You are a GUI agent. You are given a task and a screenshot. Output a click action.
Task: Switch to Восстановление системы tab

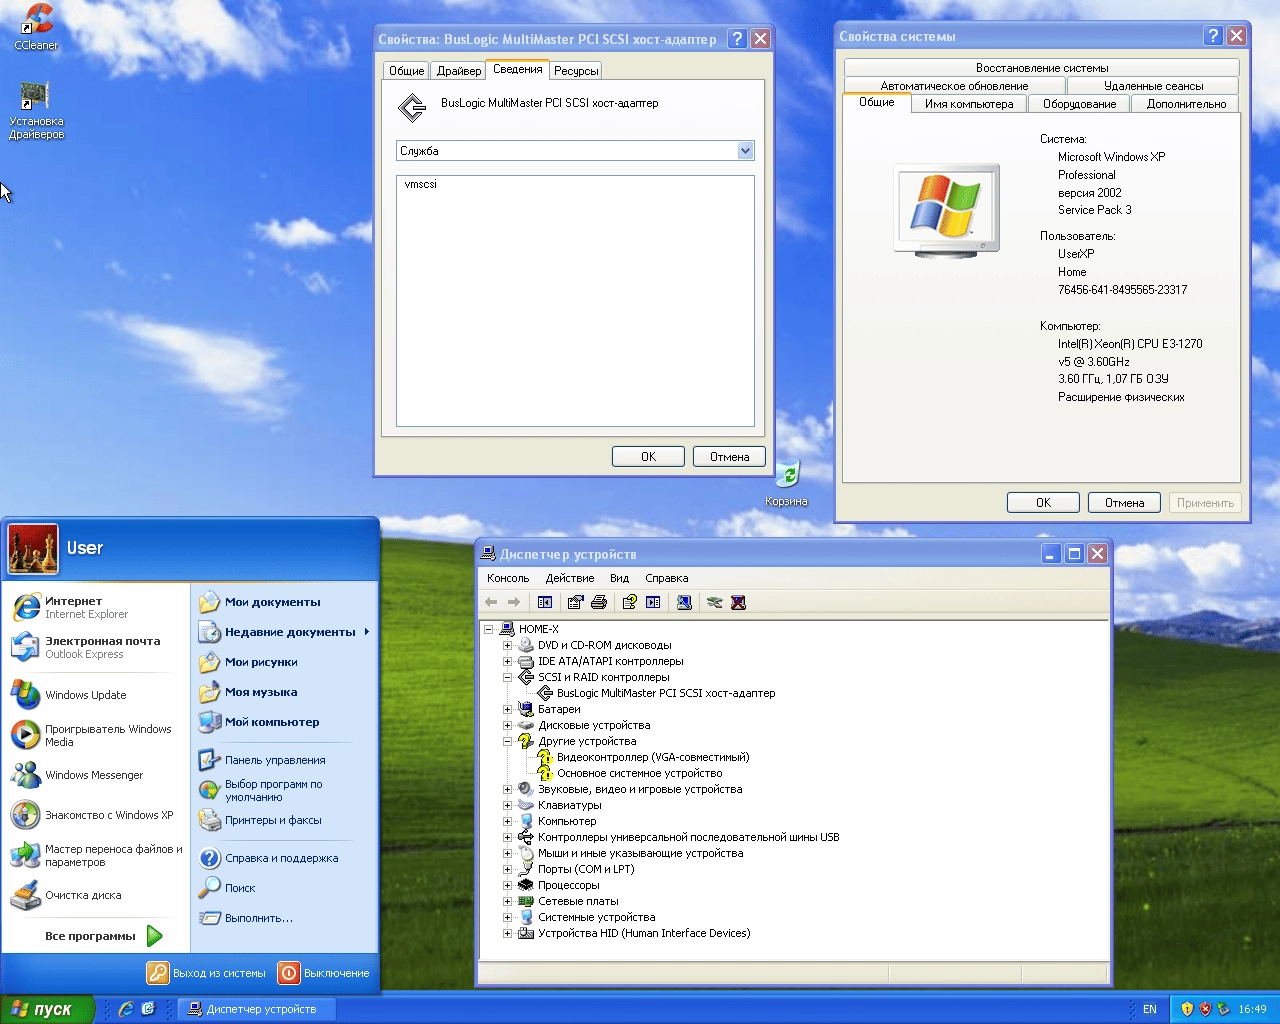[1042, 68]
